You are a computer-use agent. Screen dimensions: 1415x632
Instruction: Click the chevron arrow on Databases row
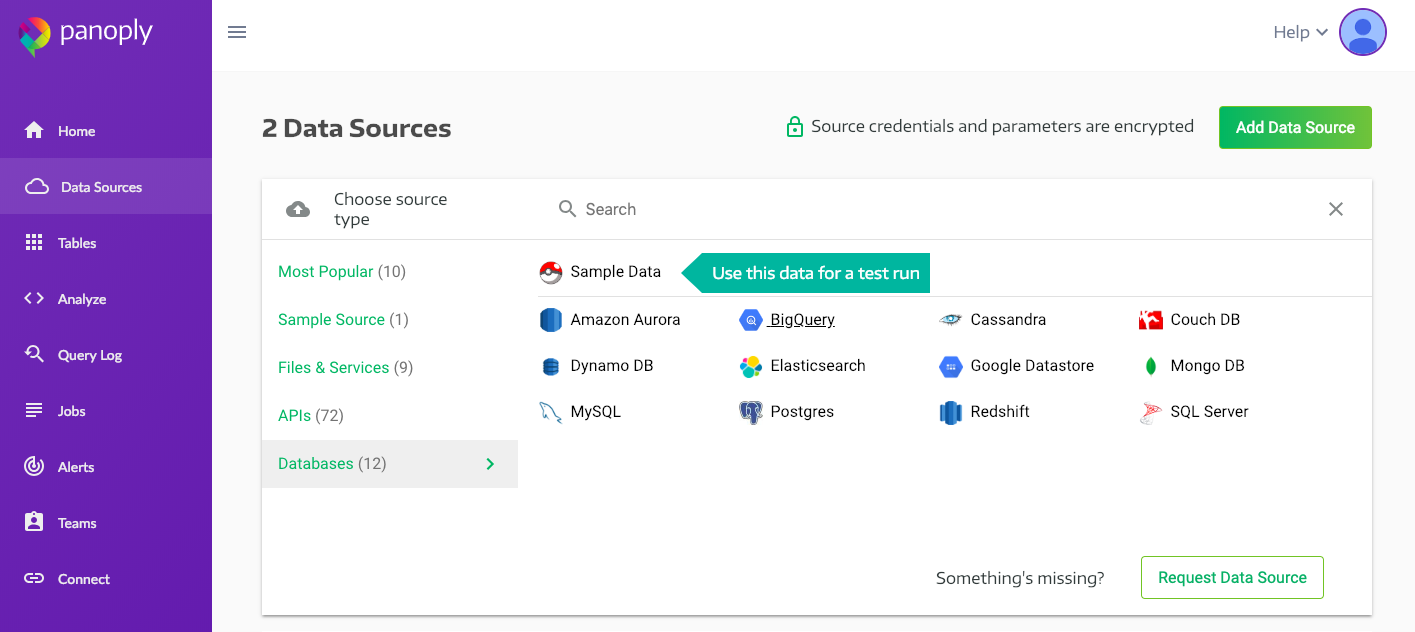click(490, 464)
